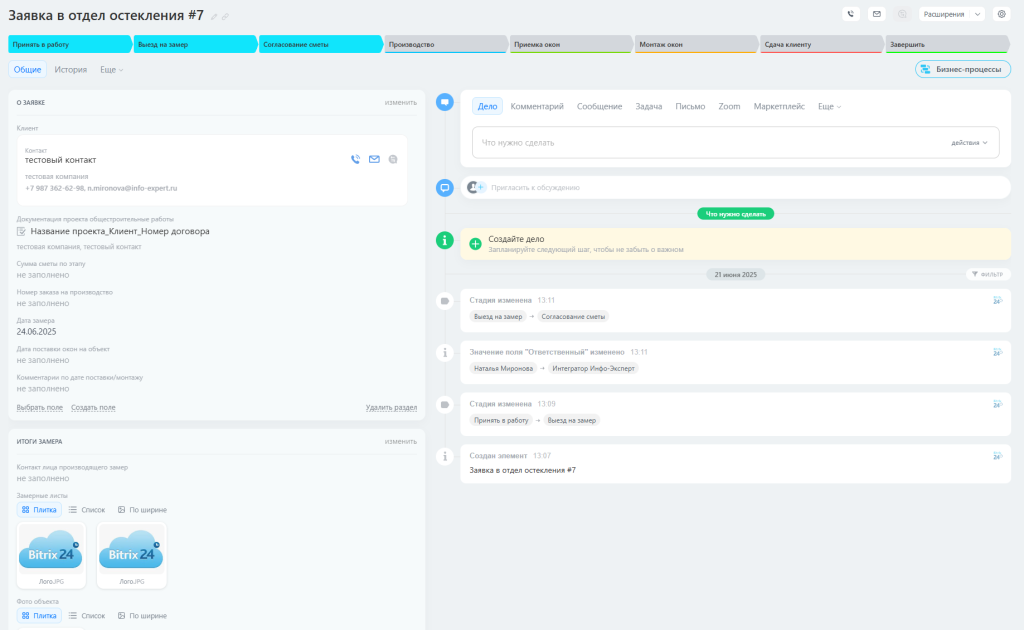The image size is (1024, 630).
Task: Click the green plus icon next to Создайте дело
Action: [x=475, y=243]
